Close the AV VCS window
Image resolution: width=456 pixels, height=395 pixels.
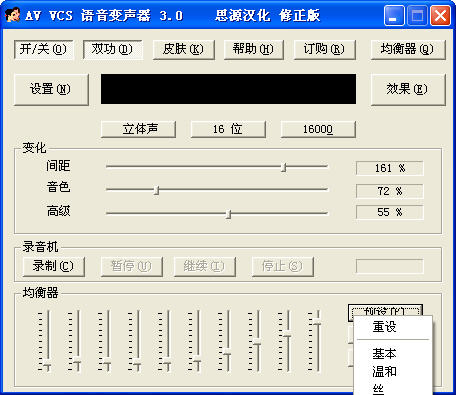coord(440,16)
